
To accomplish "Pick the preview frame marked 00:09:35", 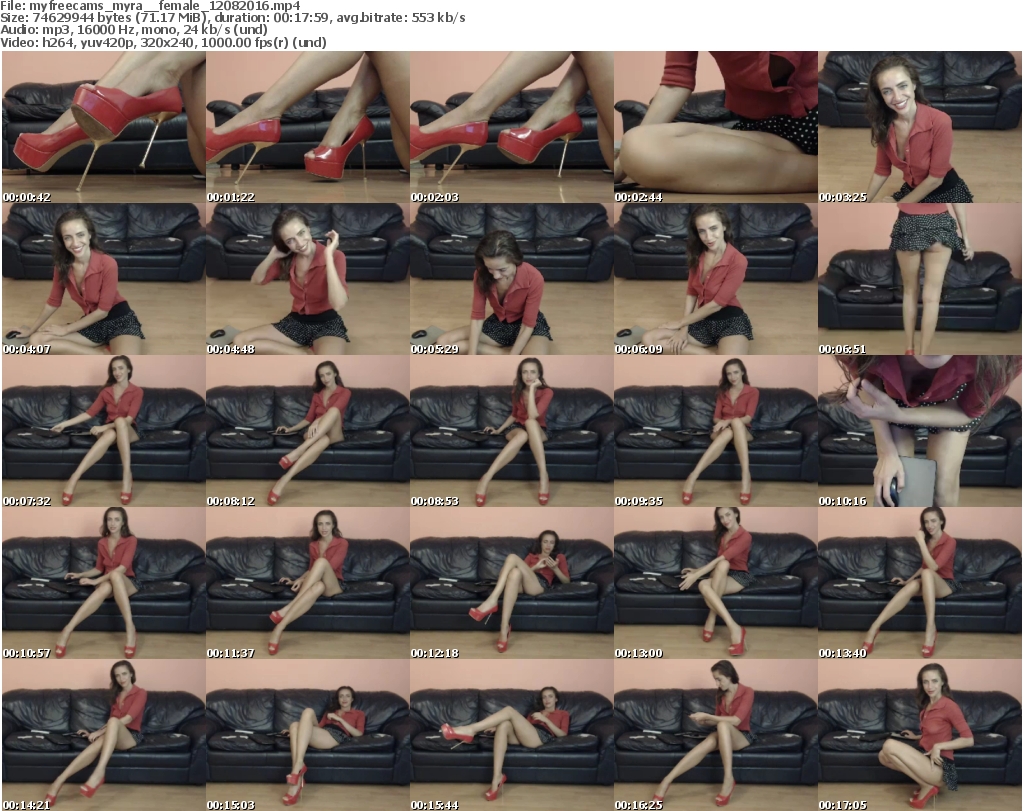I will [x=716, y=432].
